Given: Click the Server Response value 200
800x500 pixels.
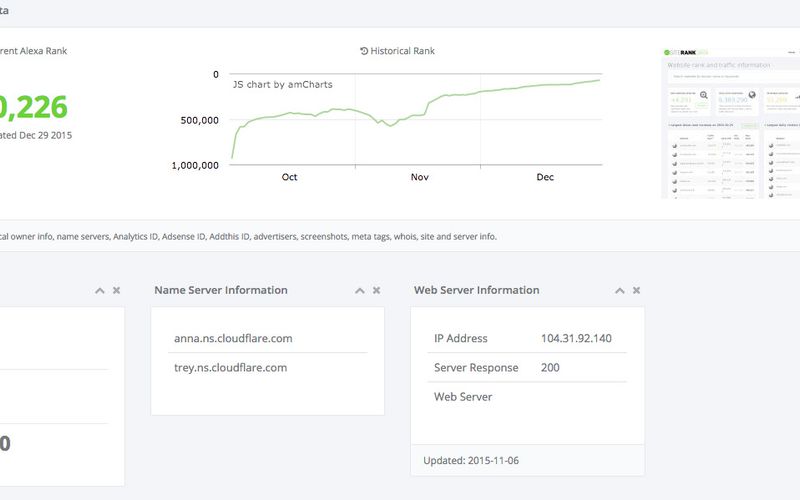Looking at the screenshot, I should click(552, 367).
